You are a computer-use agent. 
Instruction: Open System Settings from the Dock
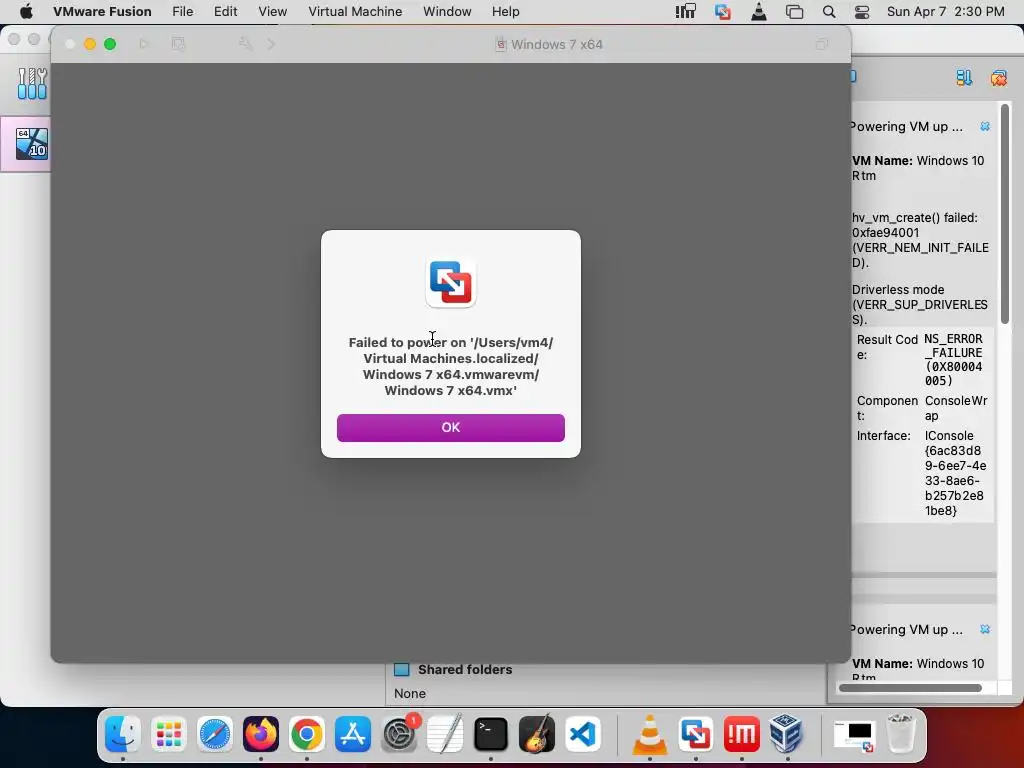(399, 733)
